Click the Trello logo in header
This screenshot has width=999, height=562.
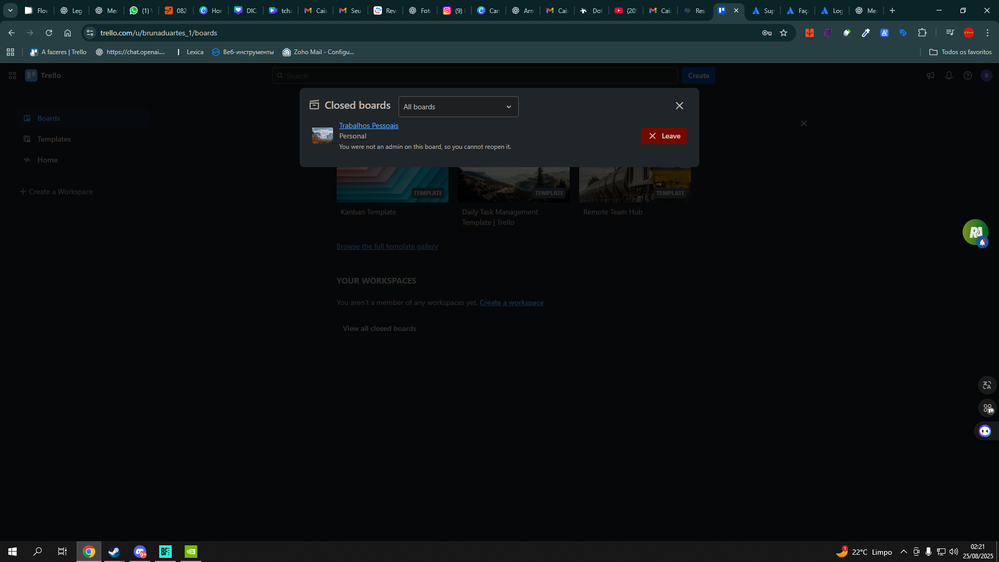(43, 75)
